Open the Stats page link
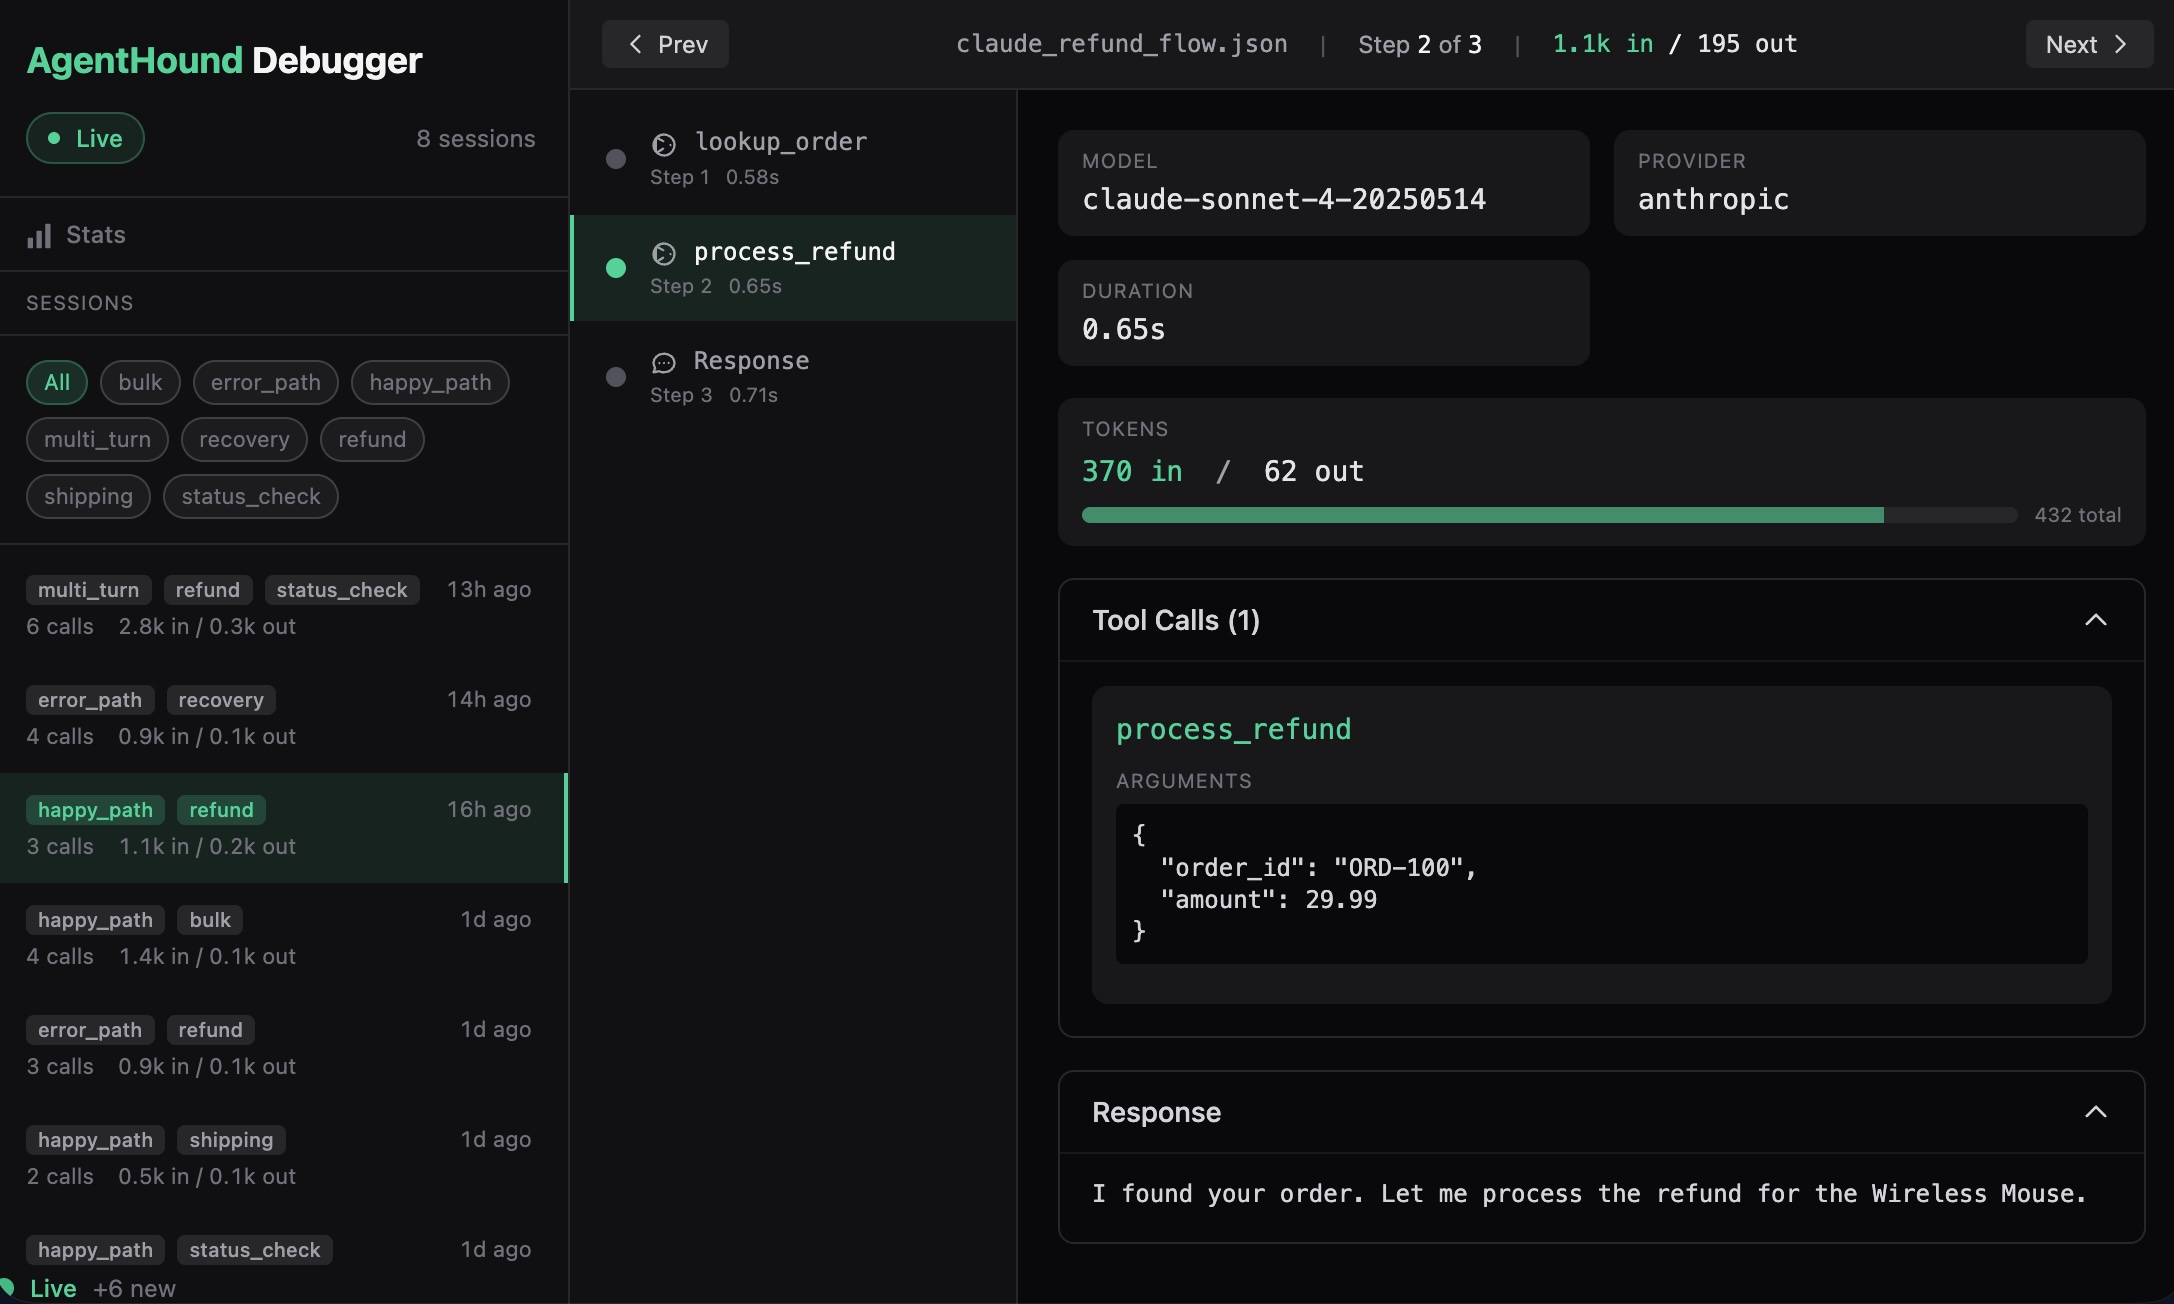This screenshot has height=1304, width=2174. 96,235
